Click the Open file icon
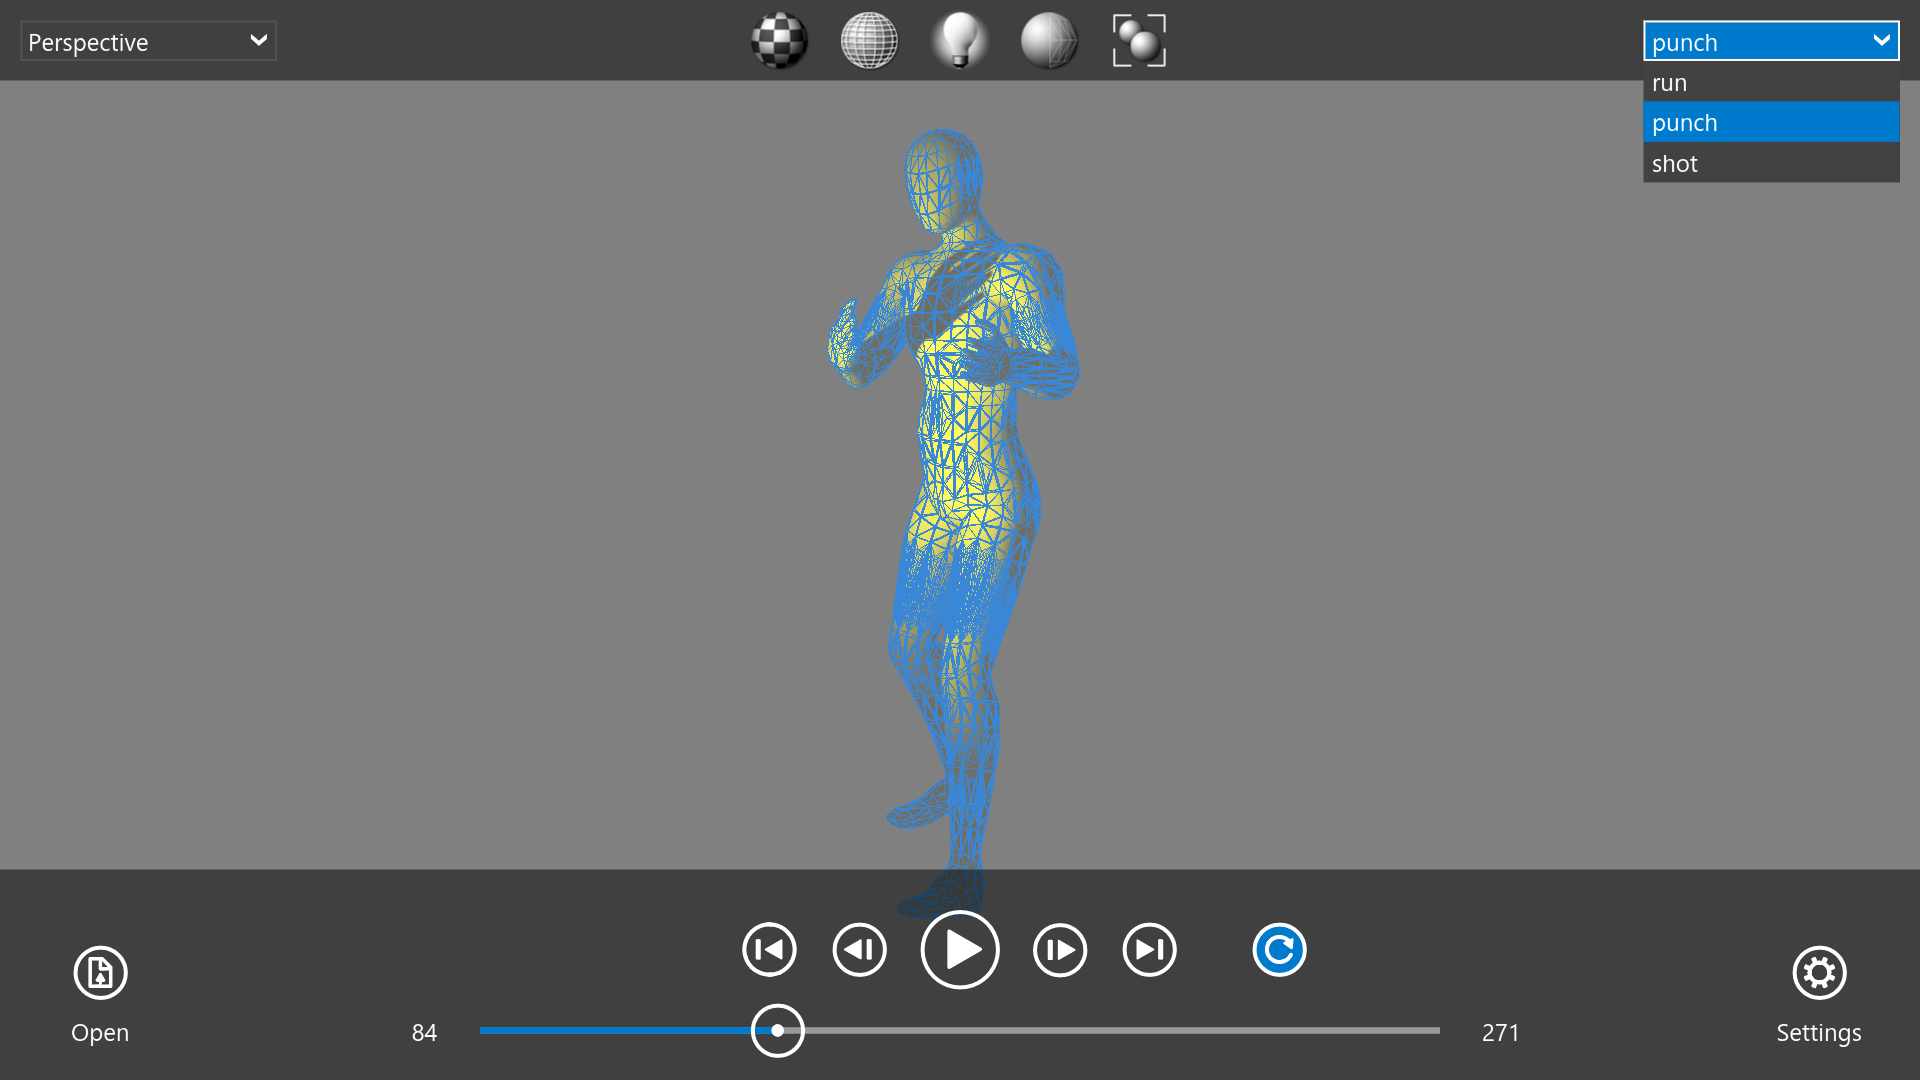The height and width of the screenshot is (1080, 1920). pos(100,972)
